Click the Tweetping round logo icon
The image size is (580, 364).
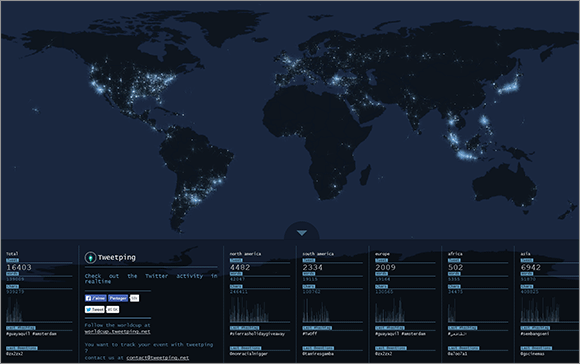pyautogui.click(x=90, y=257)
